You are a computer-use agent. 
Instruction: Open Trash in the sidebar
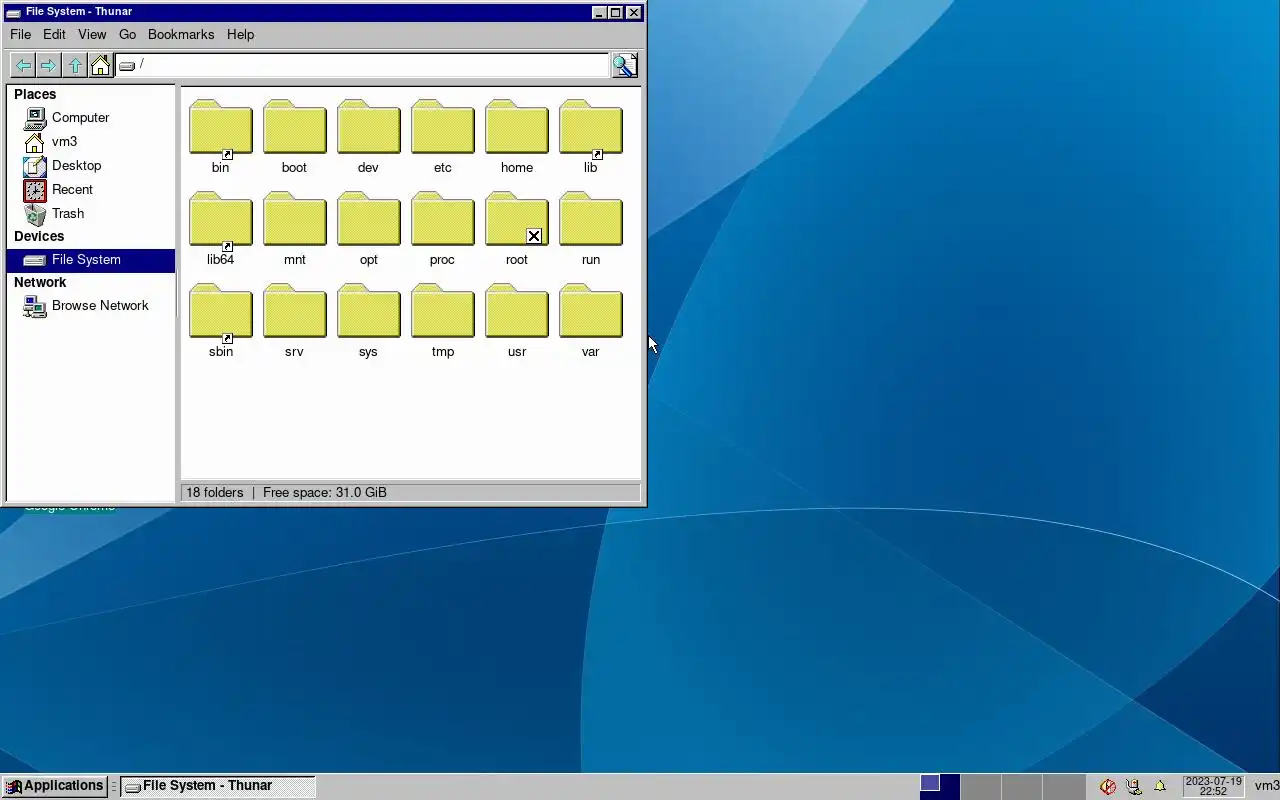point(91,214)
